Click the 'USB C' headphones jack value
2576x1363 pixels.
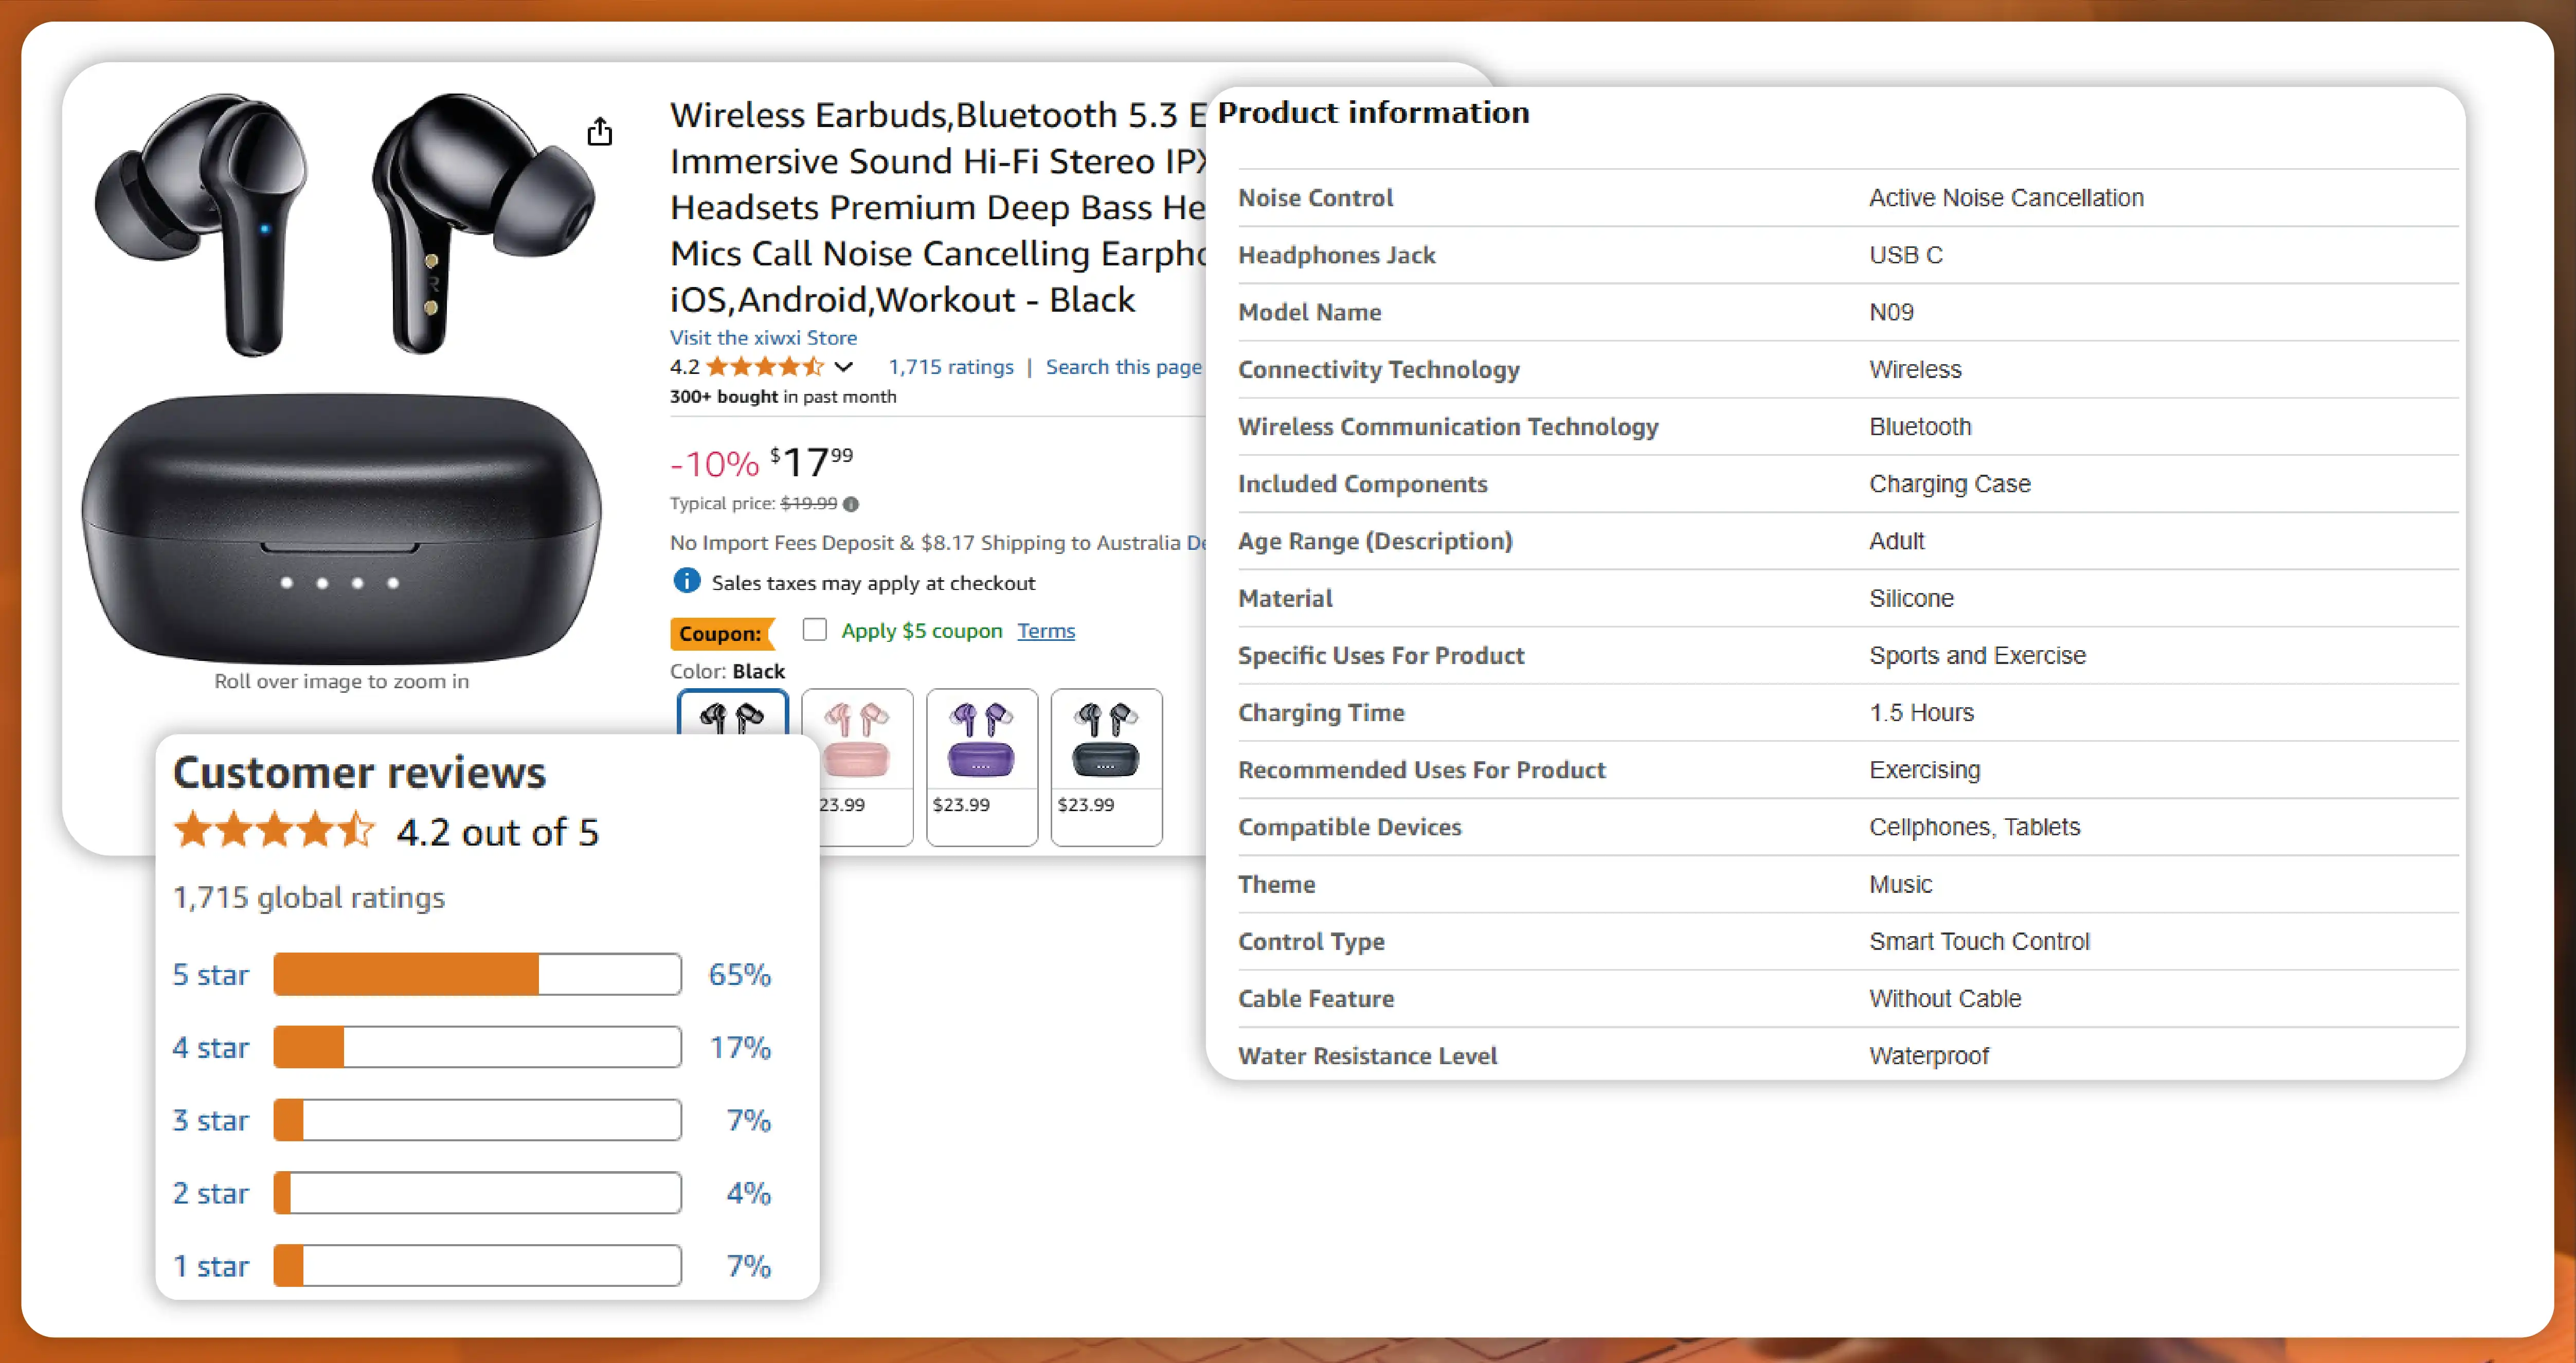(1906, 255)
